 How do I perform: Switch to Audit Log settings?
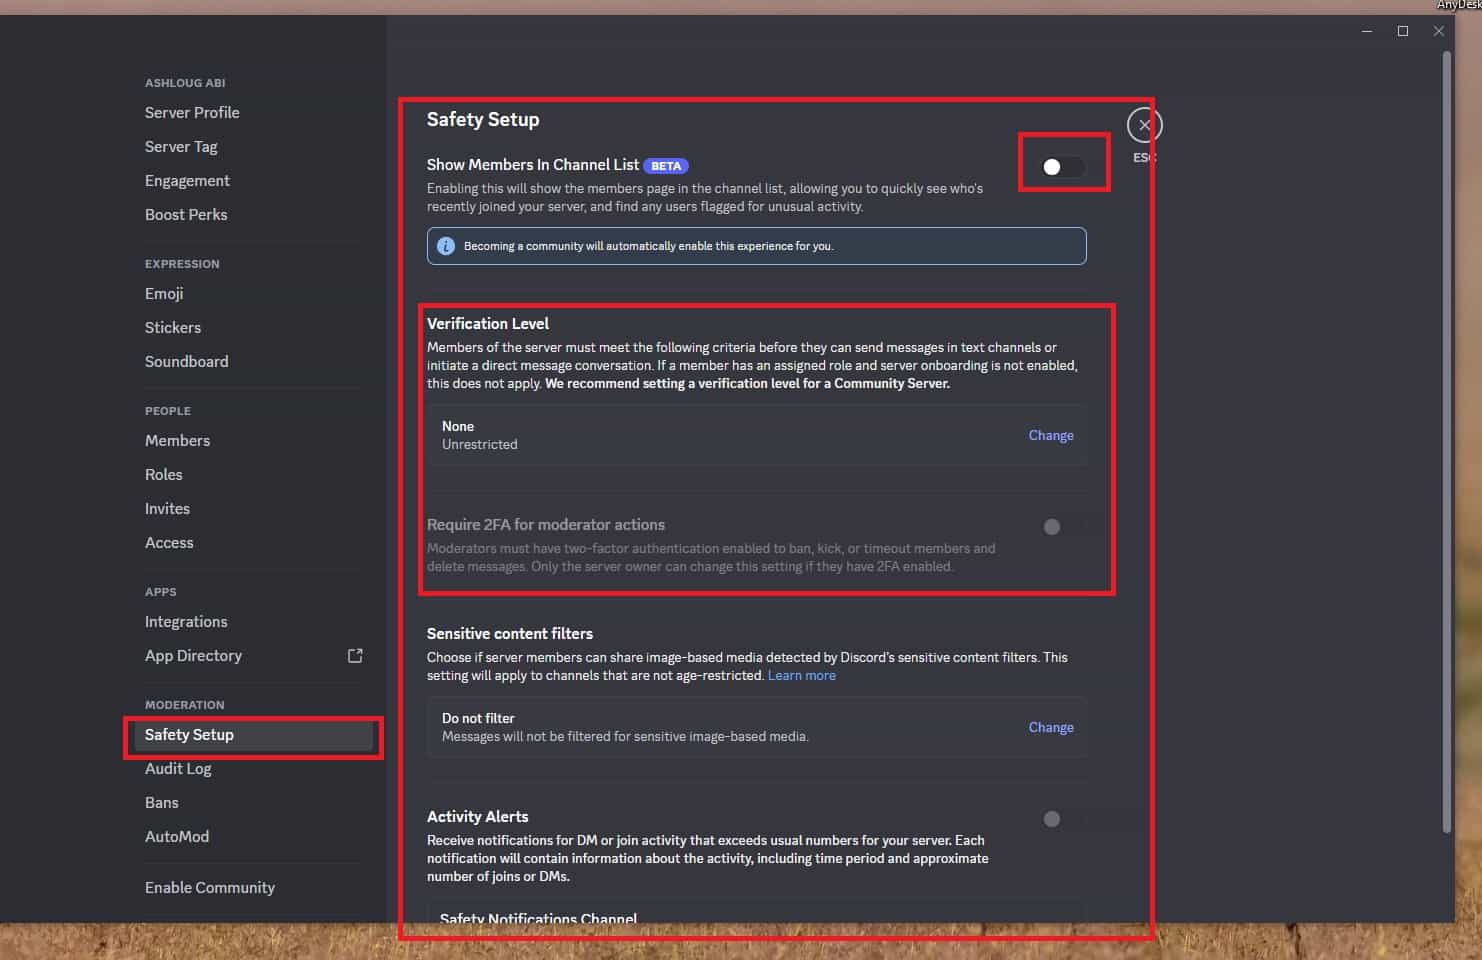pyautogui.click(x=178, y=768)
